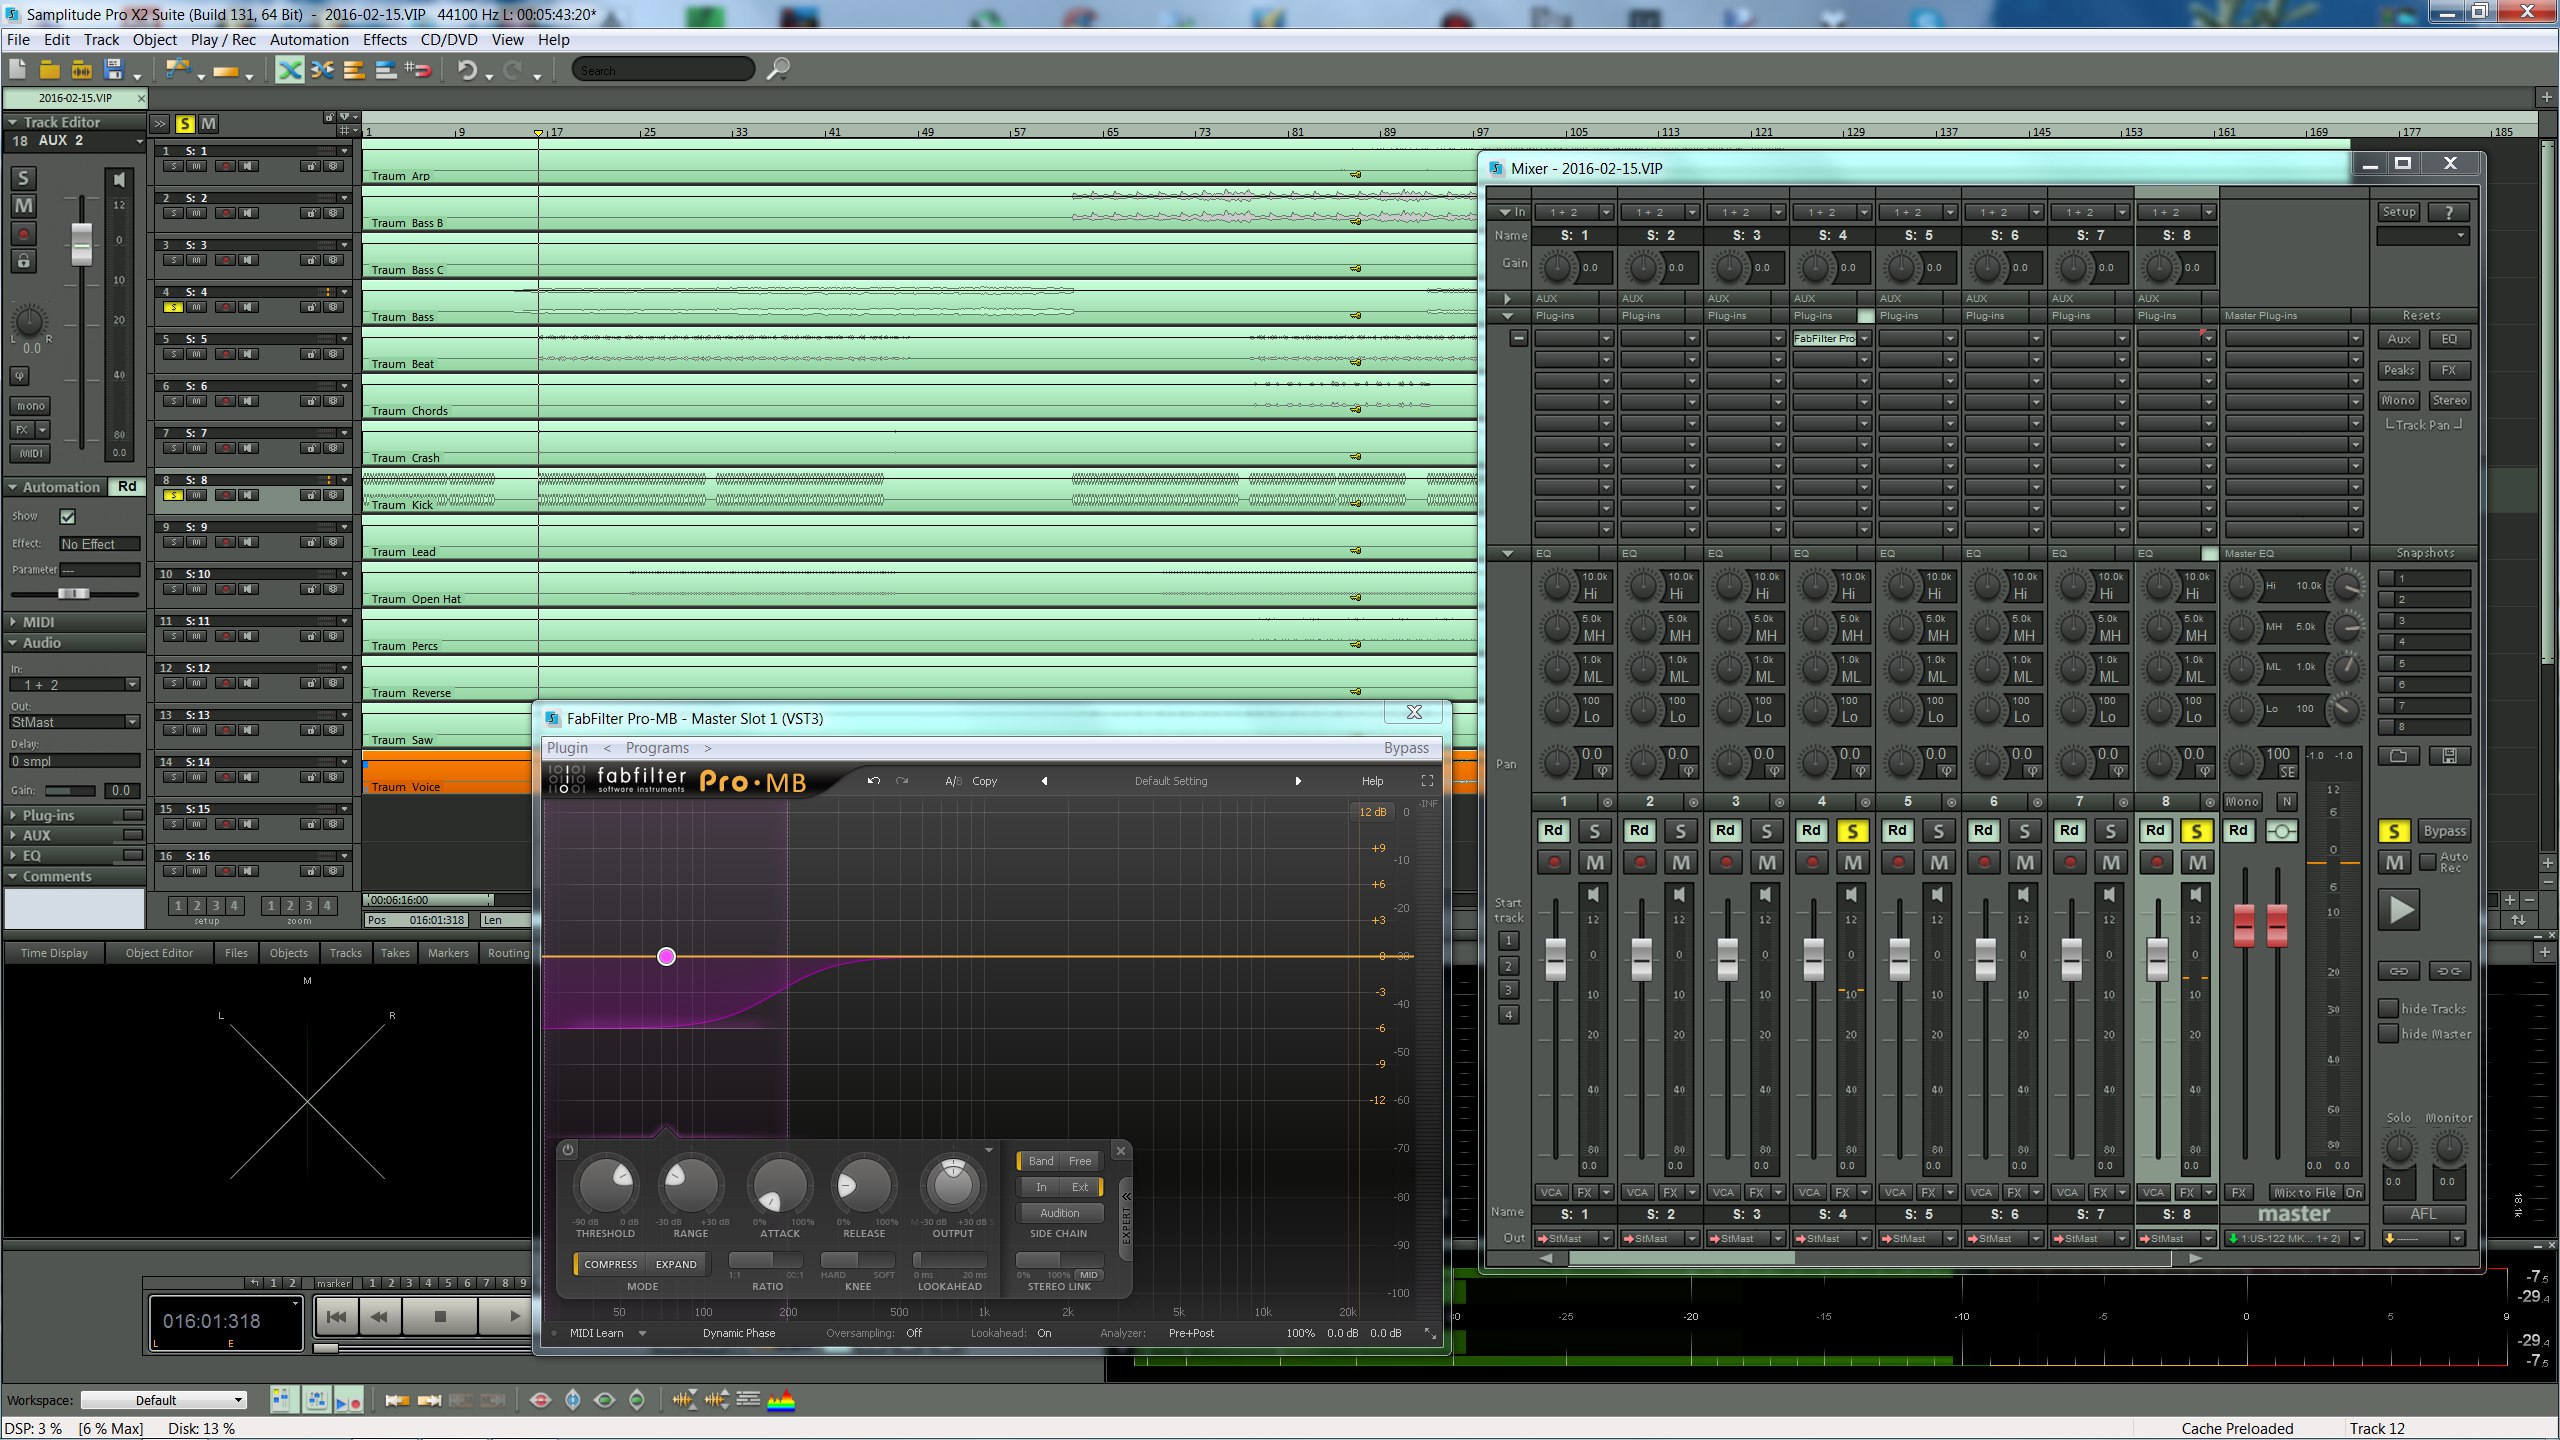Click Audition side chain button
This screenshot has width=2560, height=1440.
(x=1059, y=1213)
